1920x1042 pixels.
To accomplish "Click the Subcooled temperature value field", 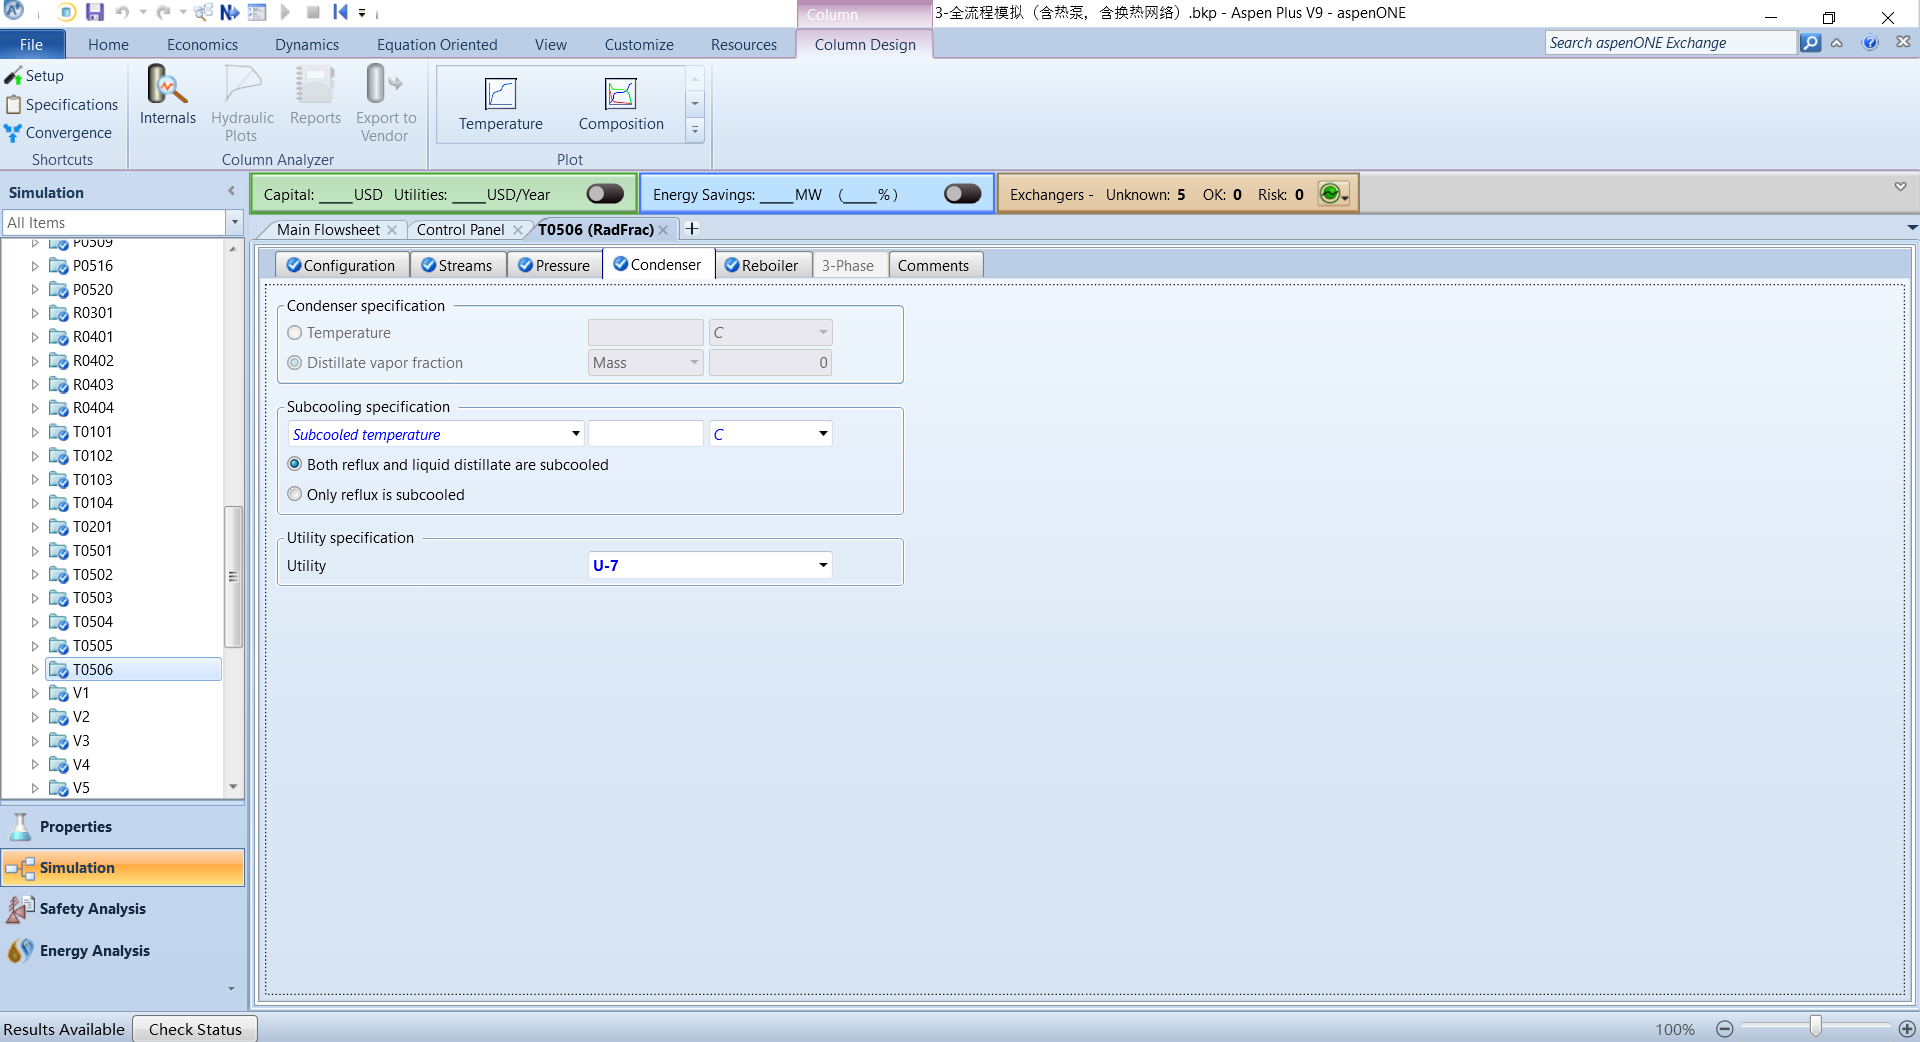I will [646, 434].
